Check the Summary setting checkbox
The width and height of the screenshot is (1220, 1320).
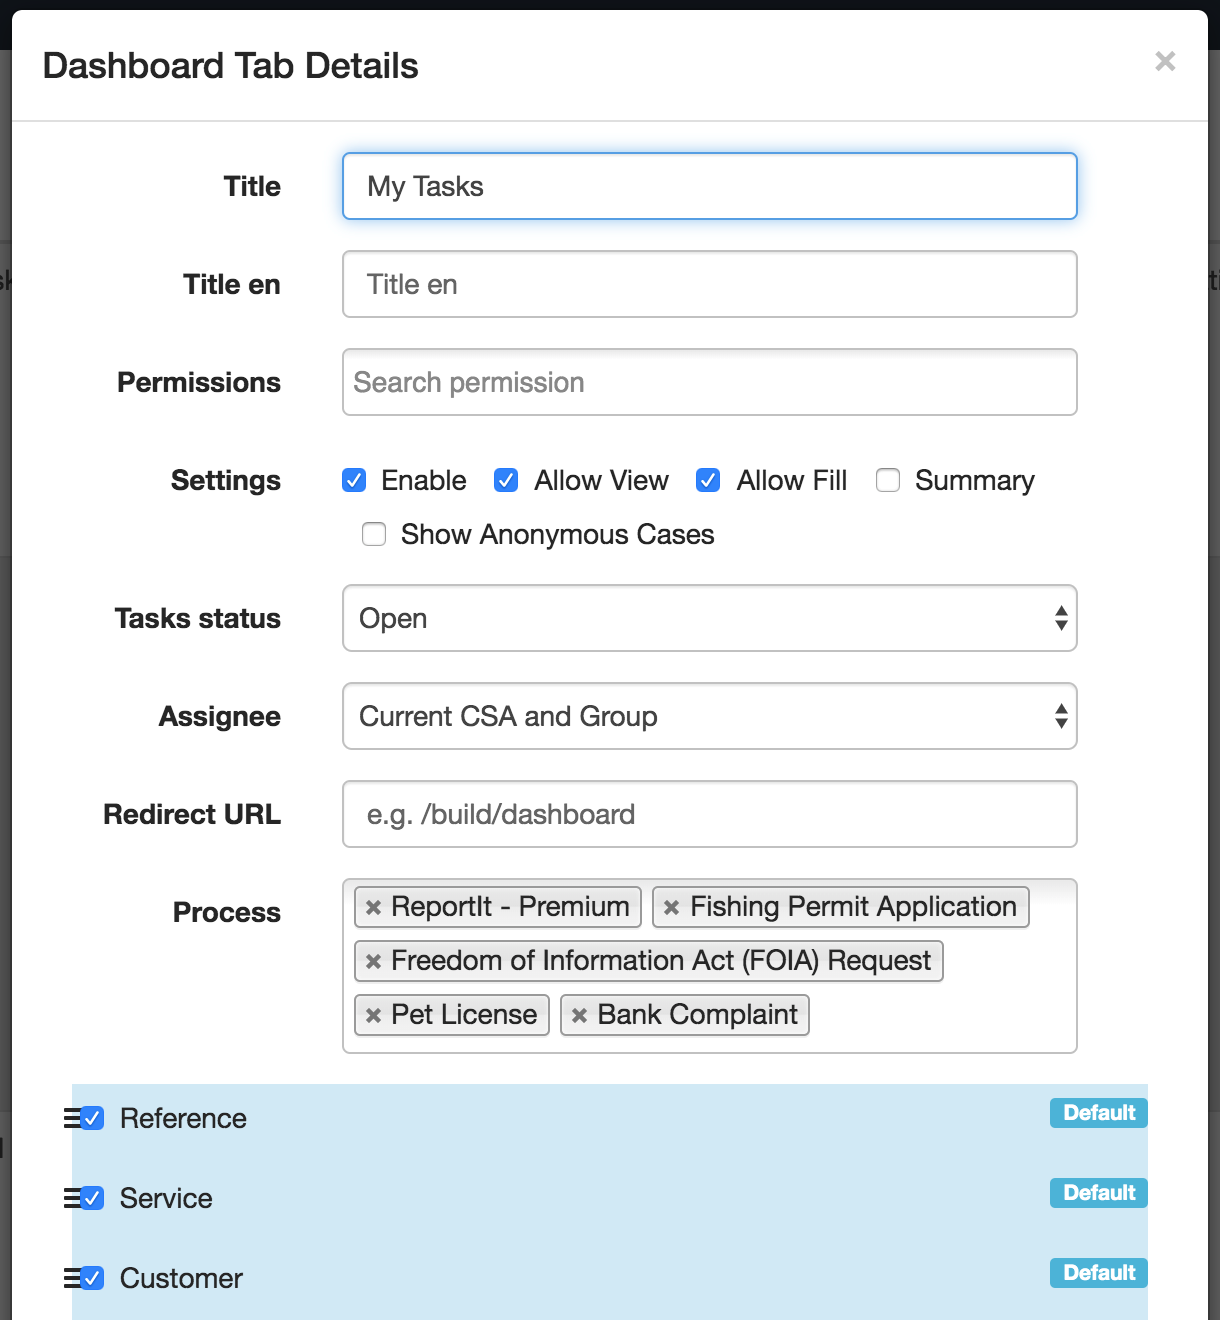click(x=887, y=481)
